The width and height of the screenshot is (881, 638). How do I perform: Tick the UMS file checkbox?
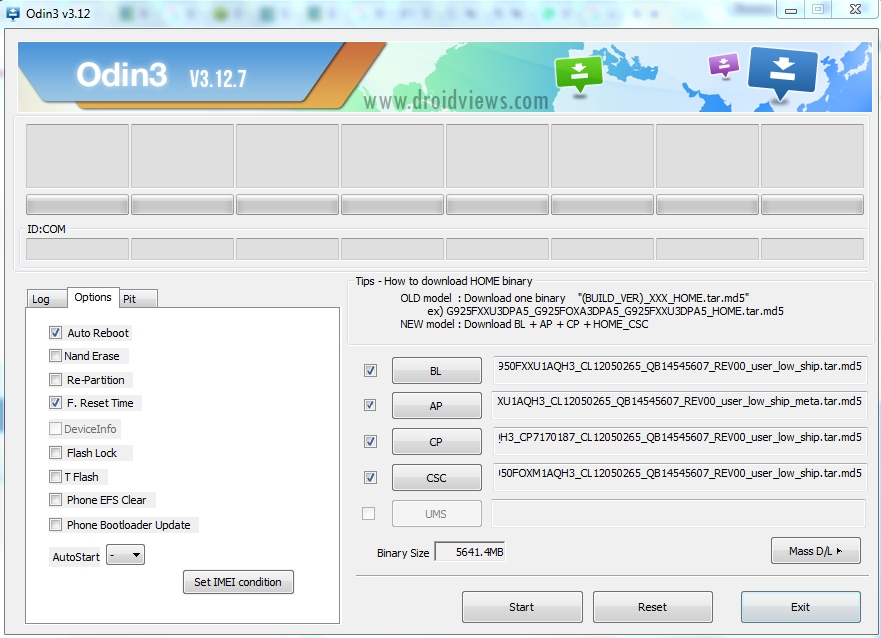coord(369,513)
